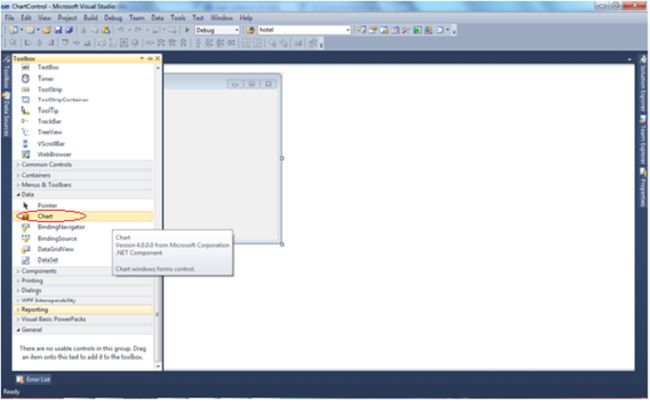Select the Chart control under Data
Screen dimensions: 650x402
point(83,216)
